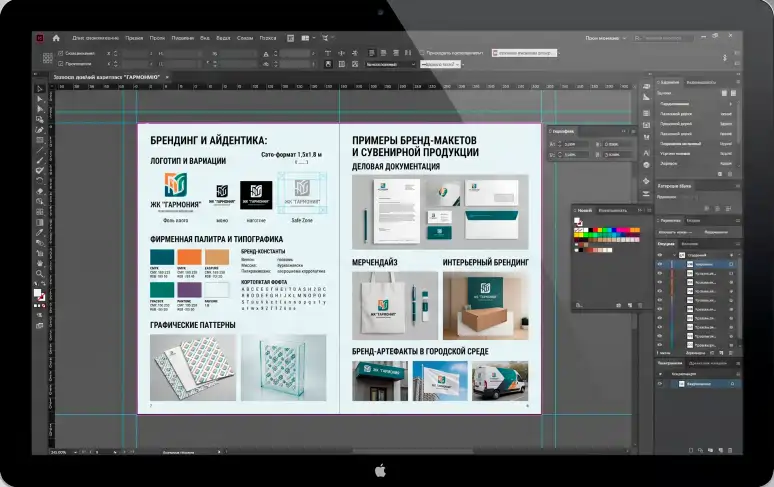The image size is (774, 487).
Task: Select the Line tool in the toolbox
Action: coord(39,150)
